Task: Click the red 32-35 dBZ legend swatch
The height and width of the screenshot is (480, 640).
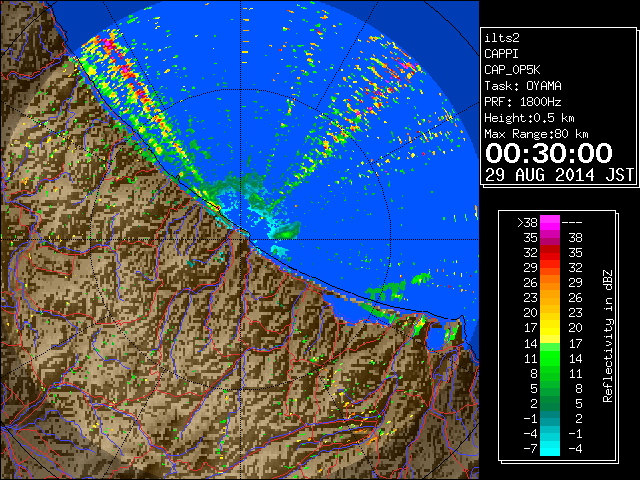Action: [x=550, y=253]
